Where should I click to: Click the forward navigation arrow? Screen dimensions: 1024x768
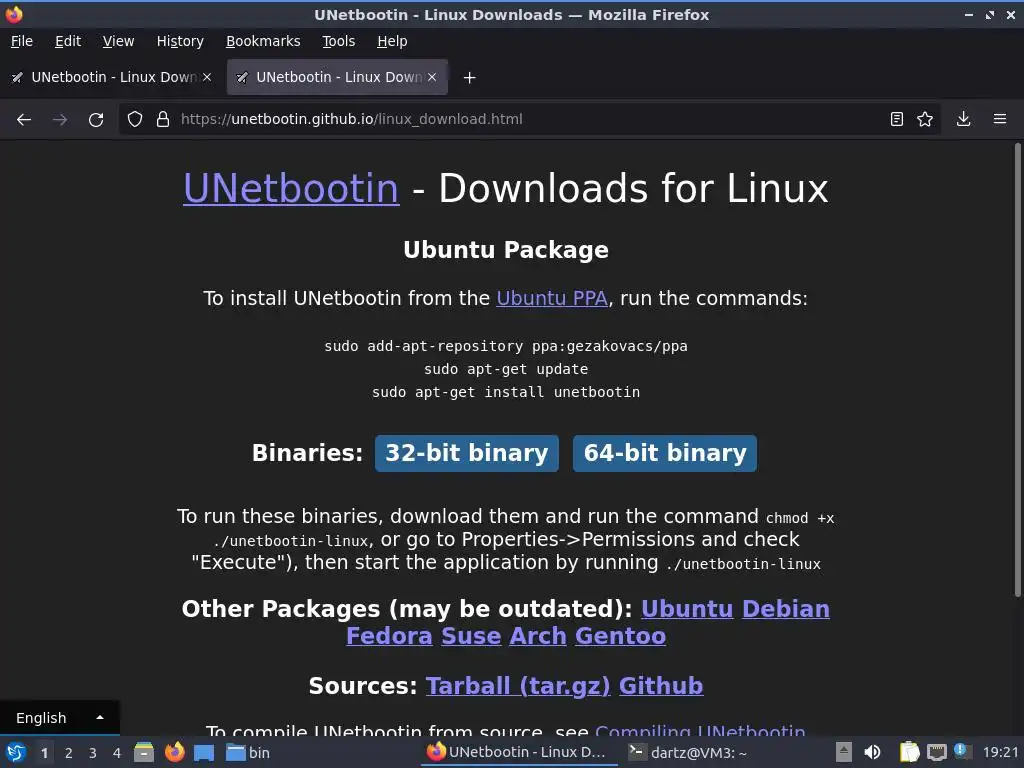coord(60,120)
